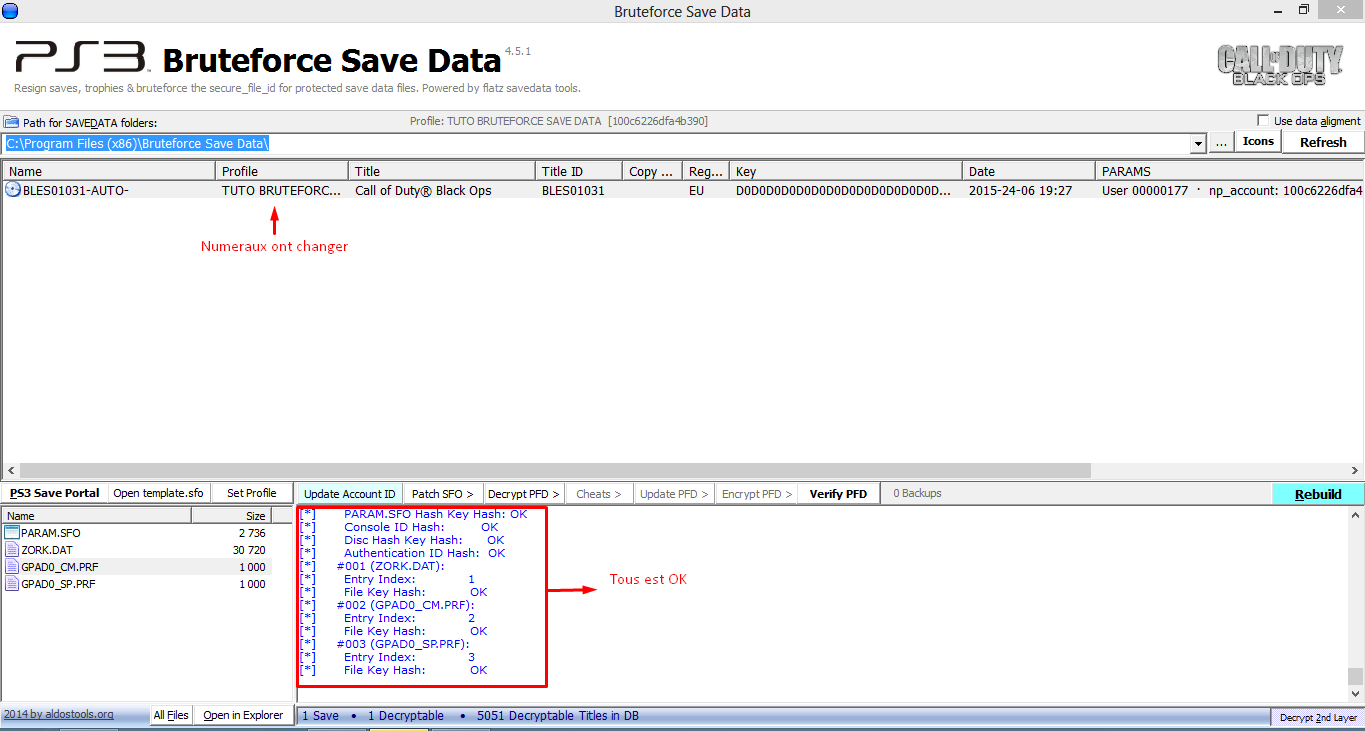Click the app icon in the title bar
The image size is (1365, 731).
pos(10,10)
